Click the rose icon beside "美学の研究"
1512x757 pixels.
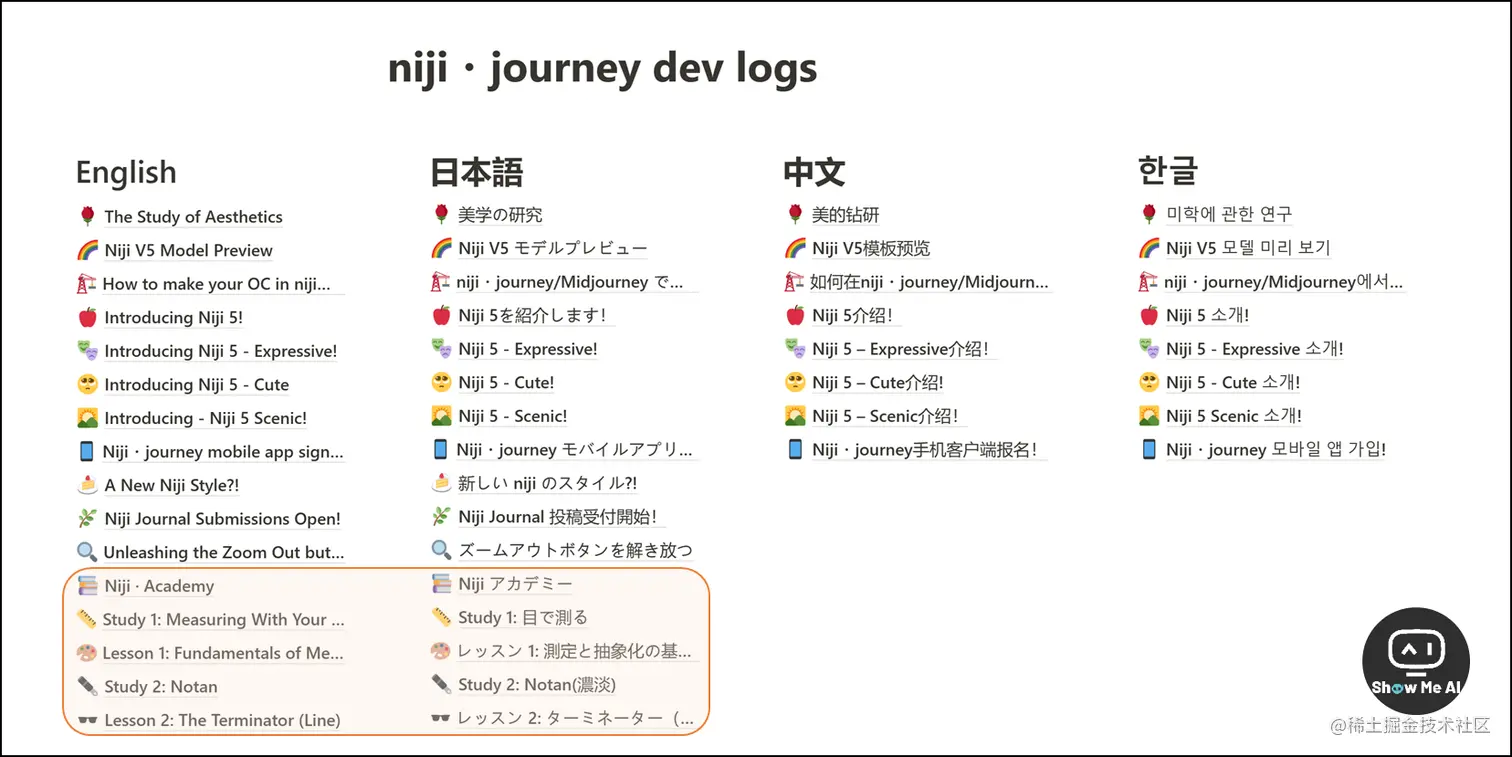click(x=441, y=215)
